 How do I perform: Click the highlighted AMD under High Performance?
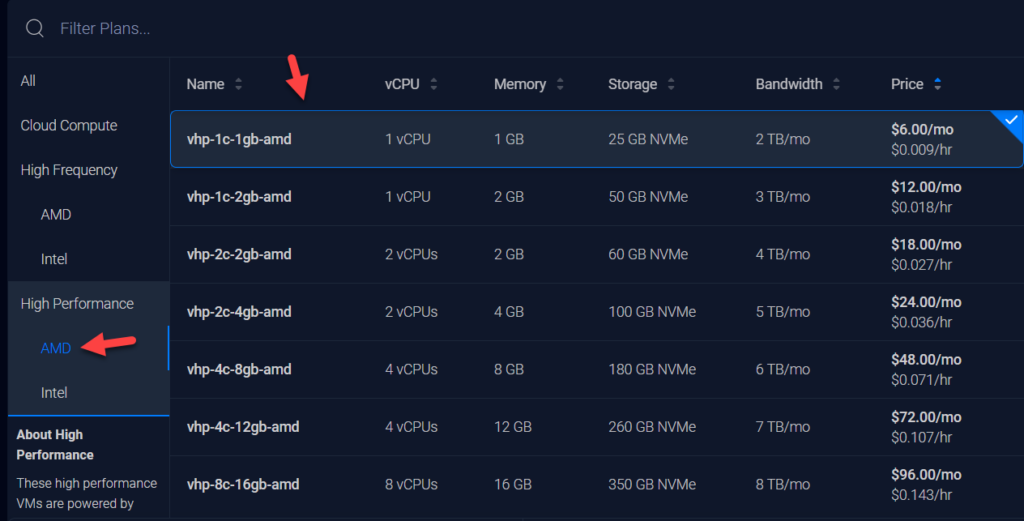pyautogui.click(x=56, y=348)
